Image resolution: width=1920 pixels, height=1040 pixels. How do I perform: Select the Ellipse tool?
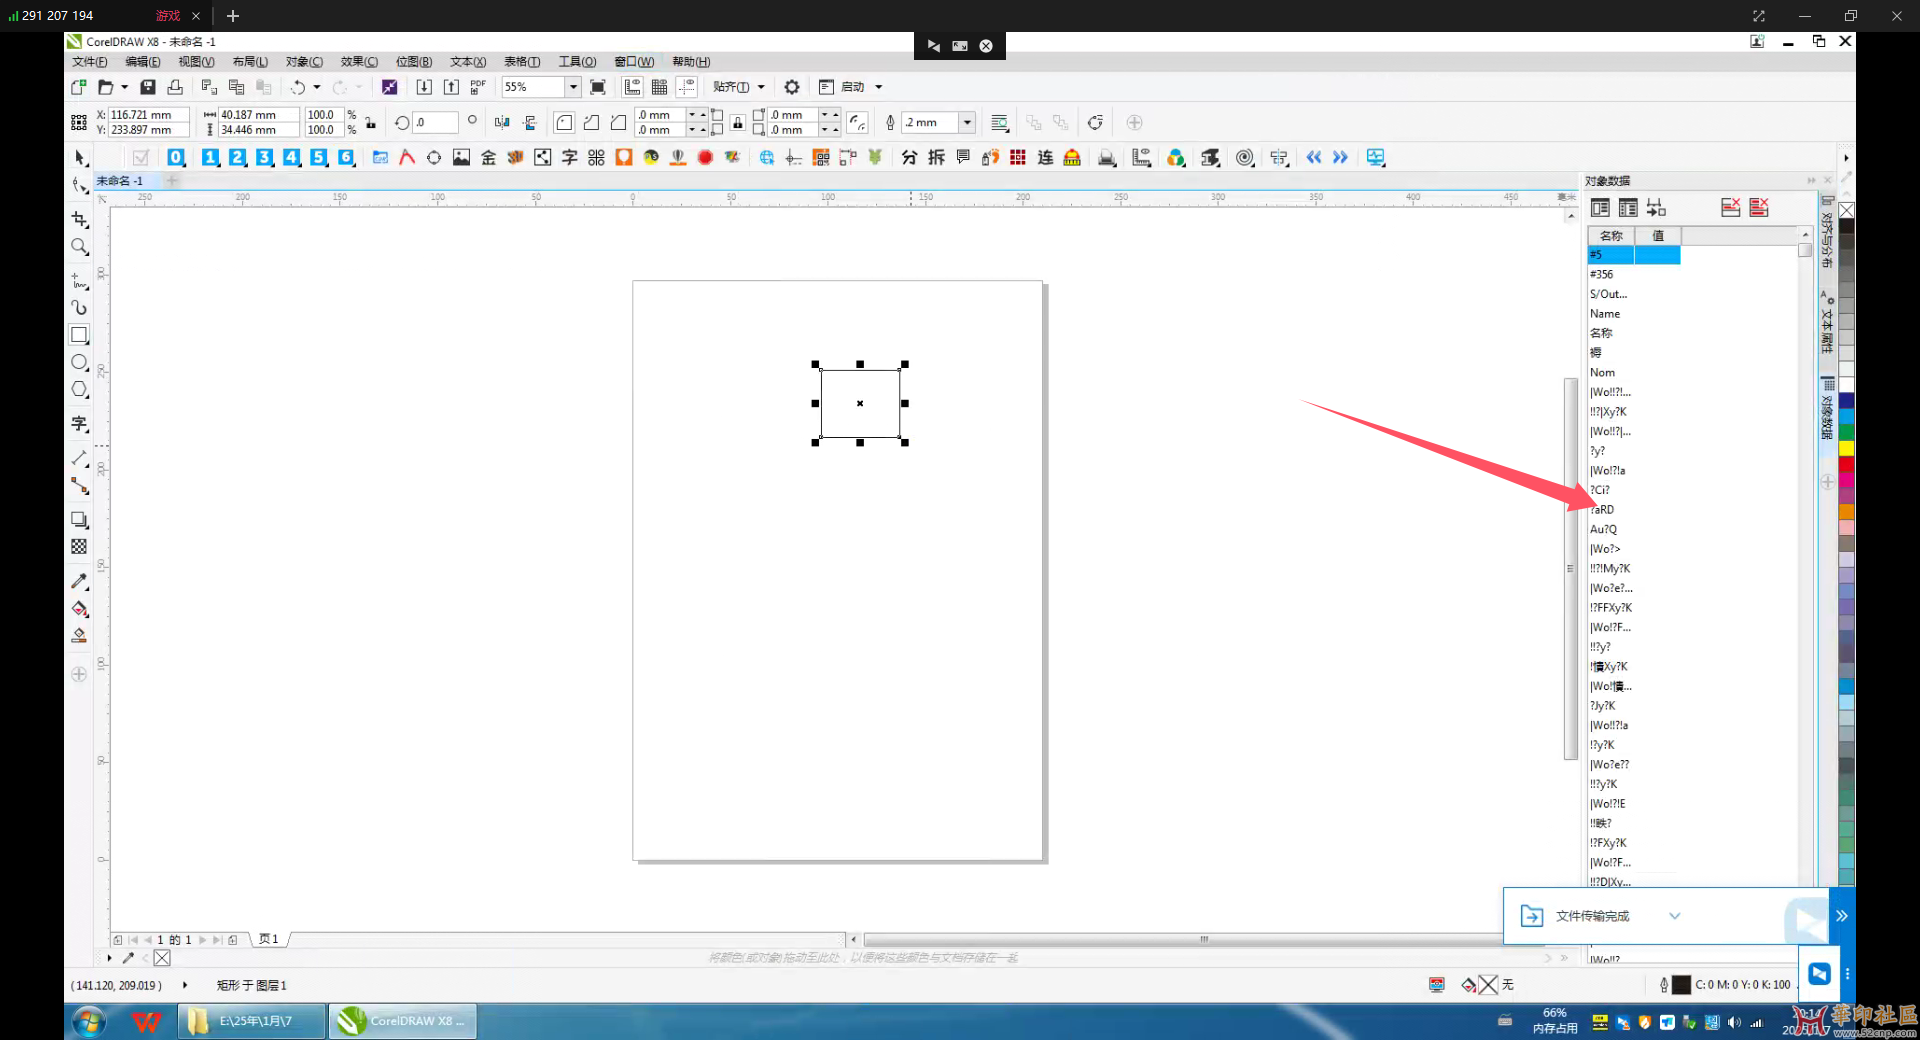tap(80, 362)
